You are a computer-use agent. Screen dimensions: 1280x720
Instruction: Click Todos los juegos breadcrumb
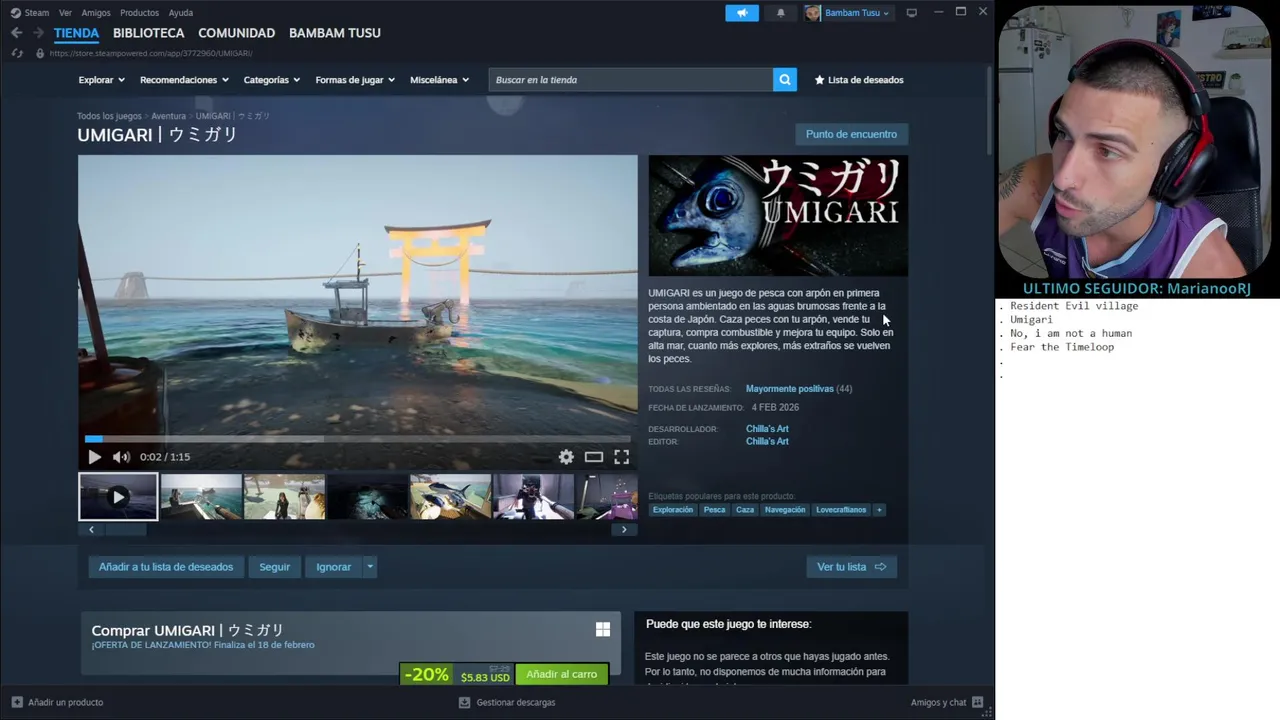click(x=109, y=116)
